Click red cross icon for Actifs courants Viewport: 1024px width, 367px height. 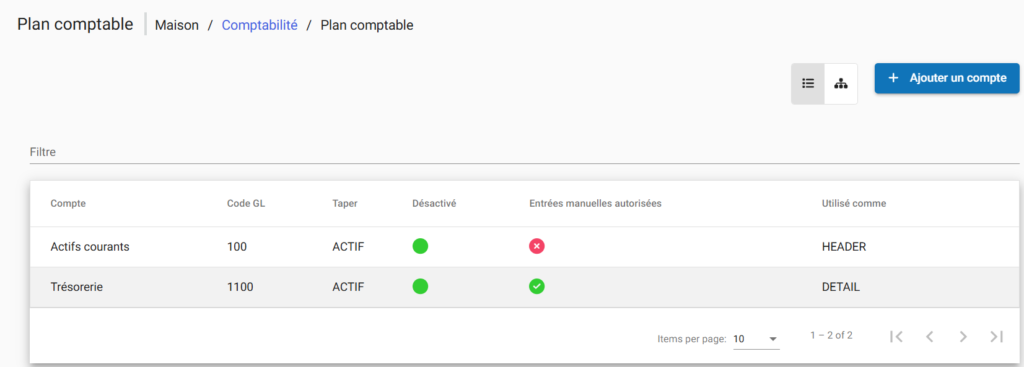pyautogui.click(x=537, y=247)
